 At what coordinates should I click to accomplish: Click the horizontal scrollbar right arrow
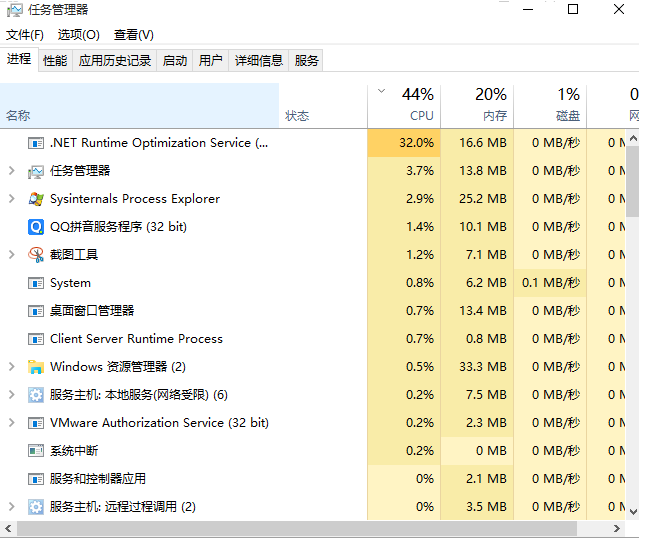[617, 528]
